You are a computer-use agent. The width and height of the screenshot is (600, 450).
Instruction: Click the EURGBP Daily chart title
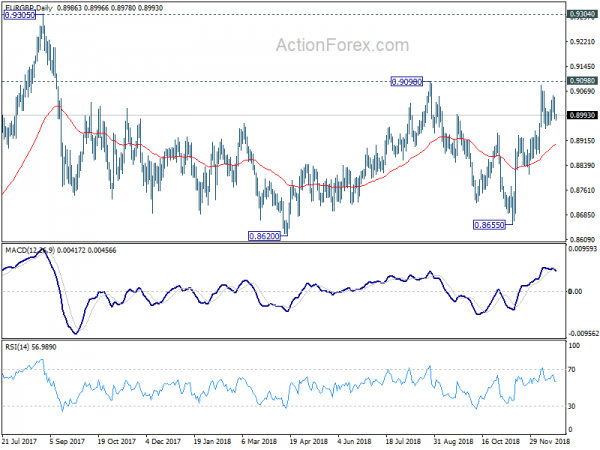tap(29, 8)
